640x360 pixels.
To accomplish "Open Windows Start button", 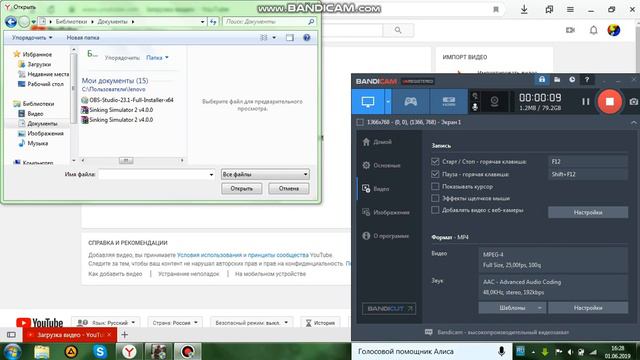I will 13,351.
